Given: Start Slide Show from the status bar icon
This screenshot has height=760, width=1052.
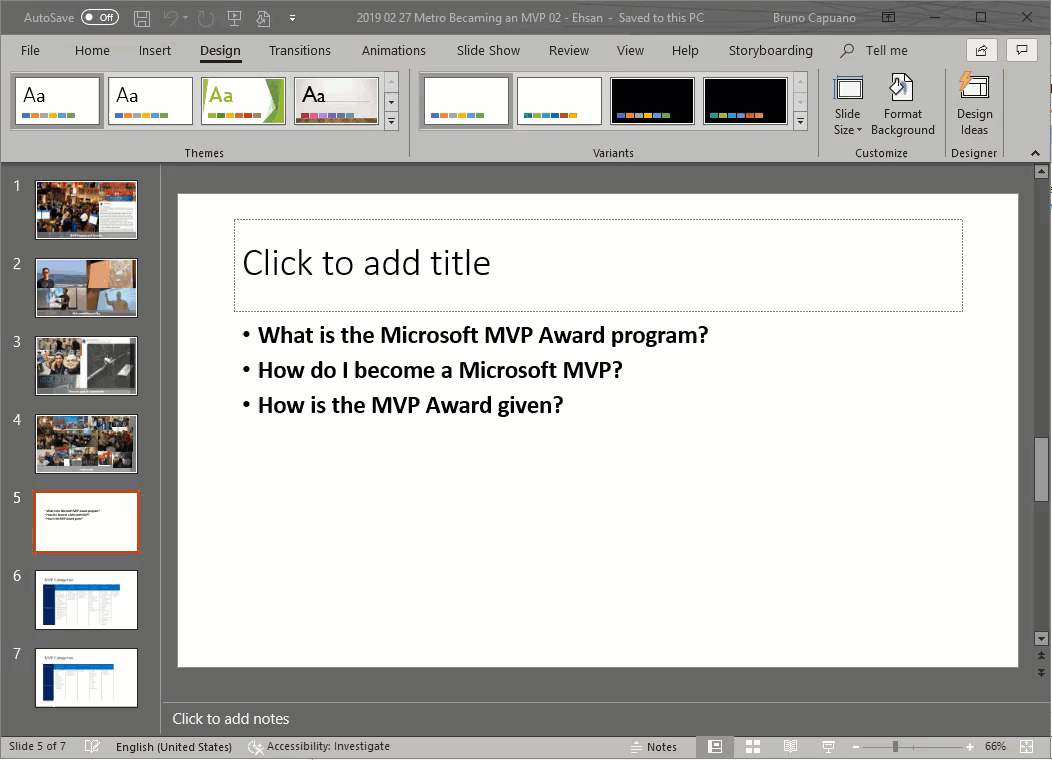Looking at the screenshot, I should click(x=828, y=746).
